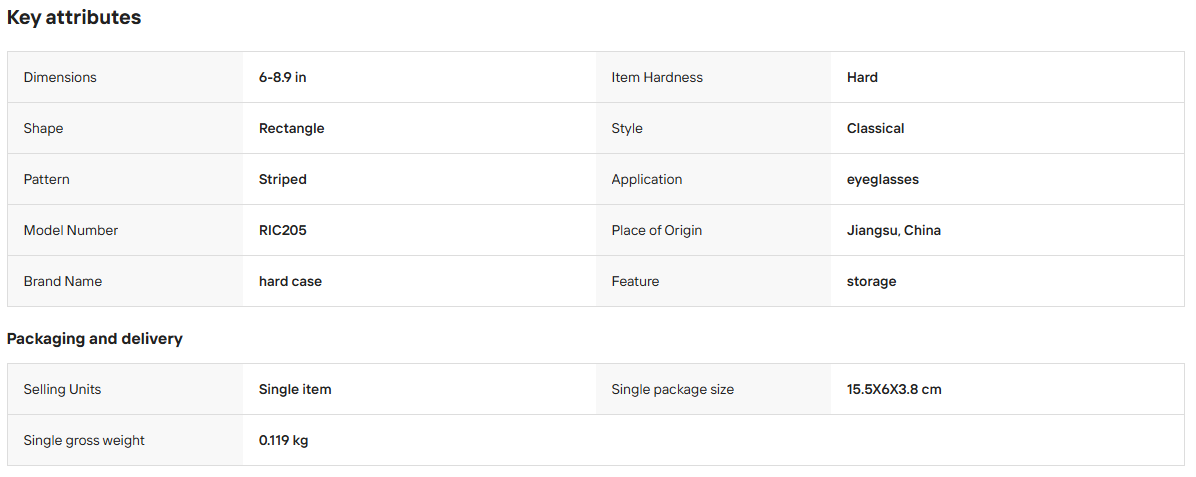Select the Single item selling units value

click(x=295, y=389)
